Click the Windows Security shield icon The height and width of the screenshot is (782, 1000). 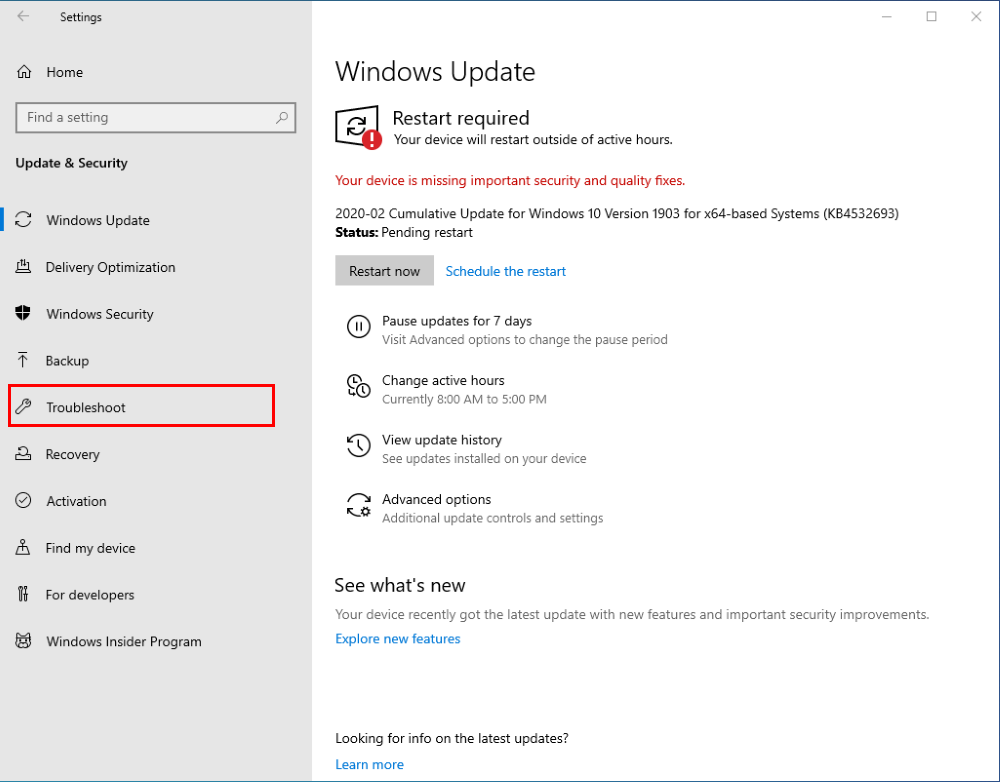[x=23, y=313]
